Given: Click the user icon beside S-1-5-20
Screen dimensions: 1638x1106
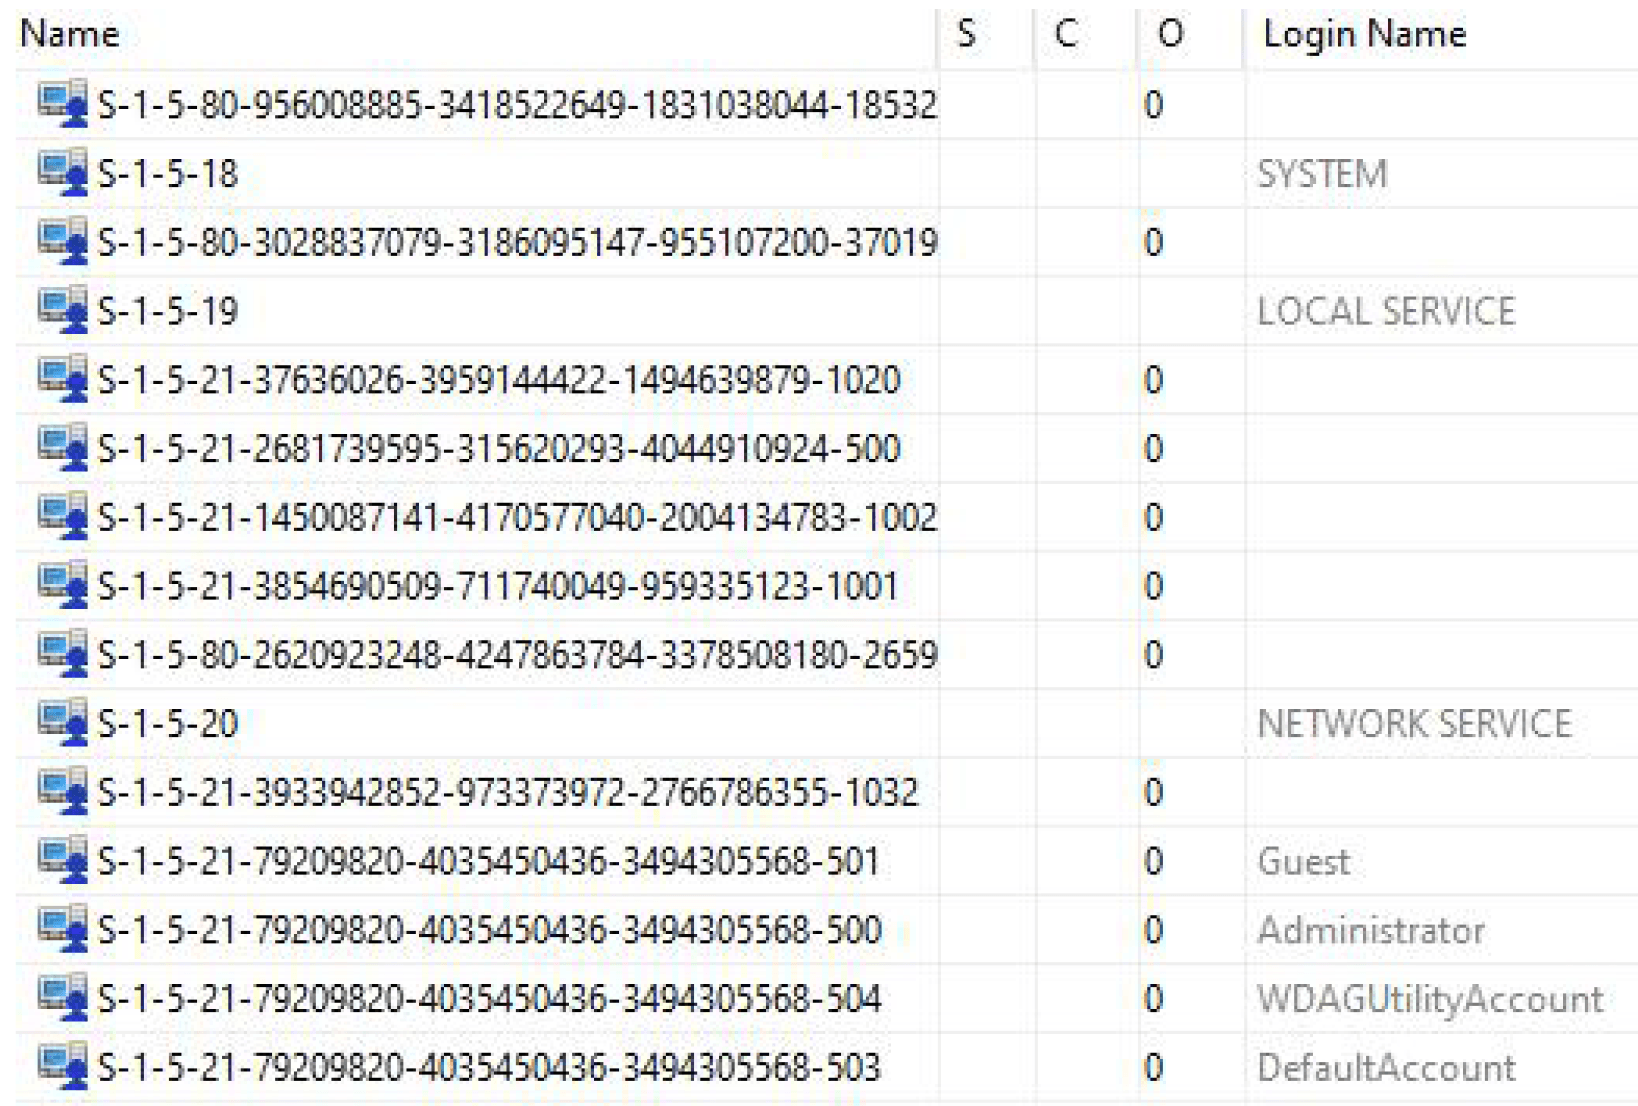Looking at the screenshot, I should [63, 723].
